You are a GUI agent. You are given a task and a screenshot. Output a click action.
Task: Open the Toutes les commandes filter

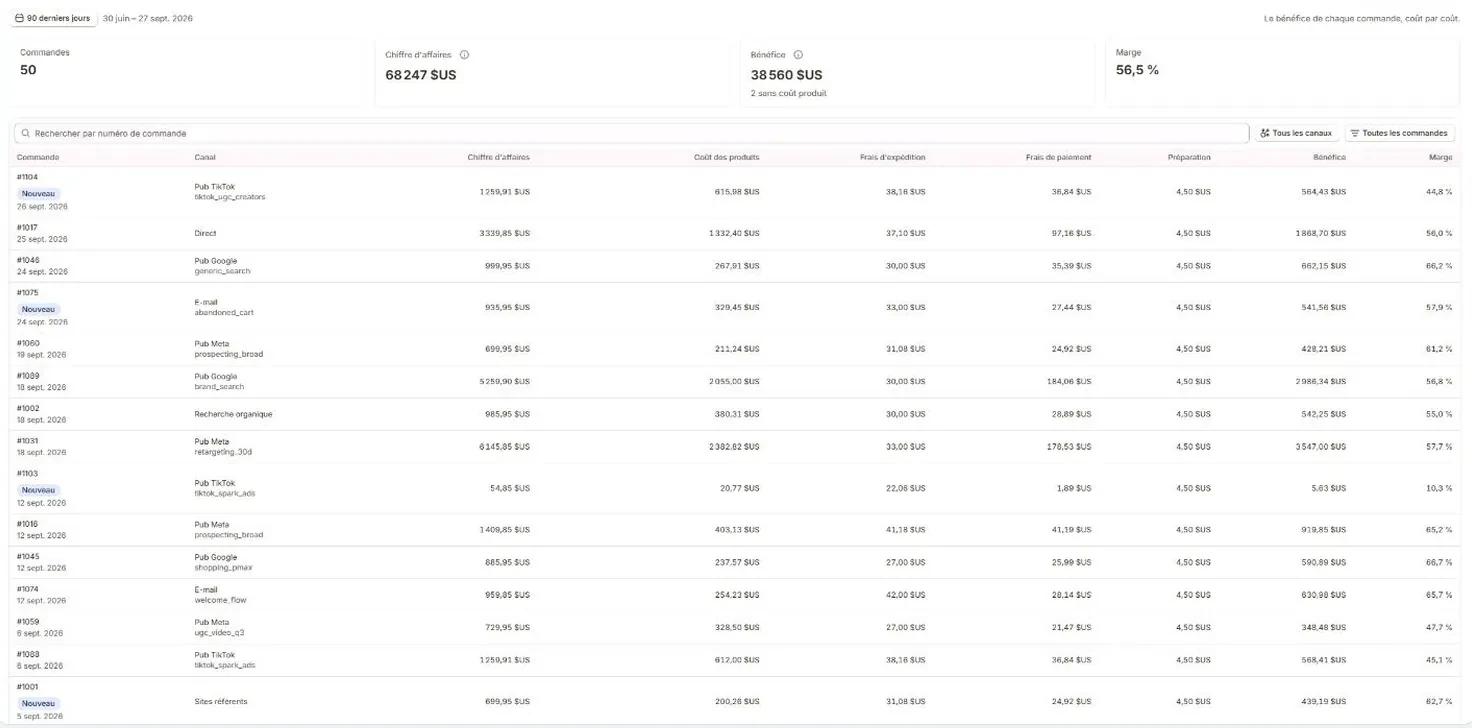coord(1399,133)
